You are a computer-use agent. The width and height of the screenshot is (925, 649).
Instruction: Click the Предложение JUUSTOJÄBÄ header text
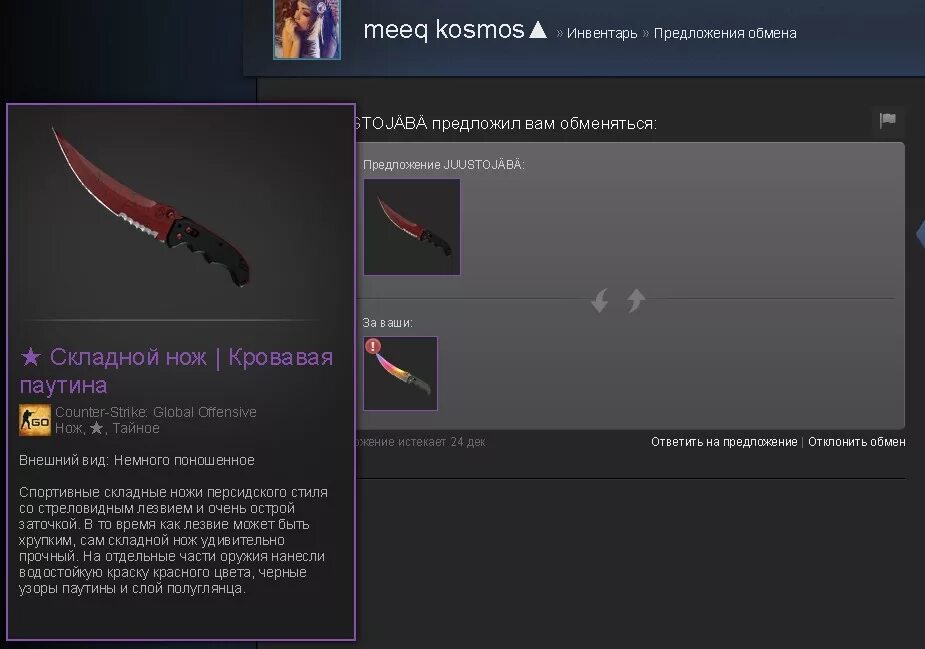pyautogui.click(x=444, y=165)
